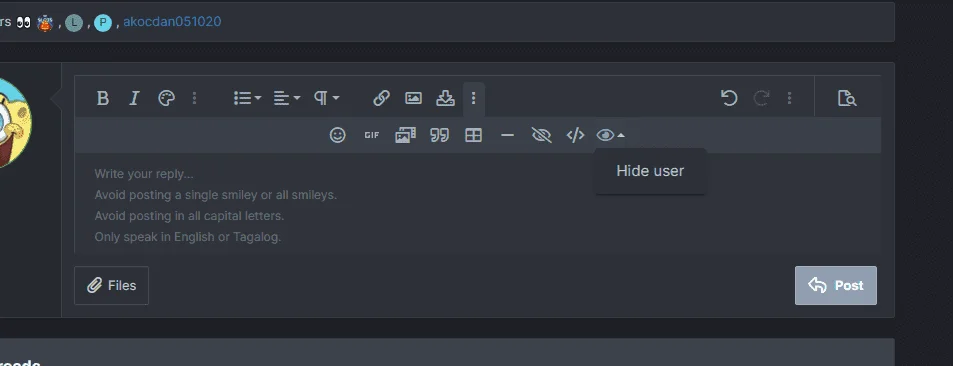Viewport: 953px width, 366px height.
Task: Click into the Write your reply text area
Action: tap(478, 204)
